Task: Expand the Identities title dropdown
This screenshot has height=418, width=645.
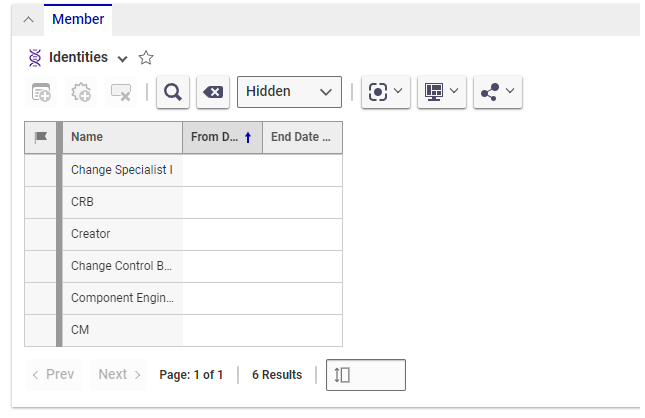Action: coord(122,59)
